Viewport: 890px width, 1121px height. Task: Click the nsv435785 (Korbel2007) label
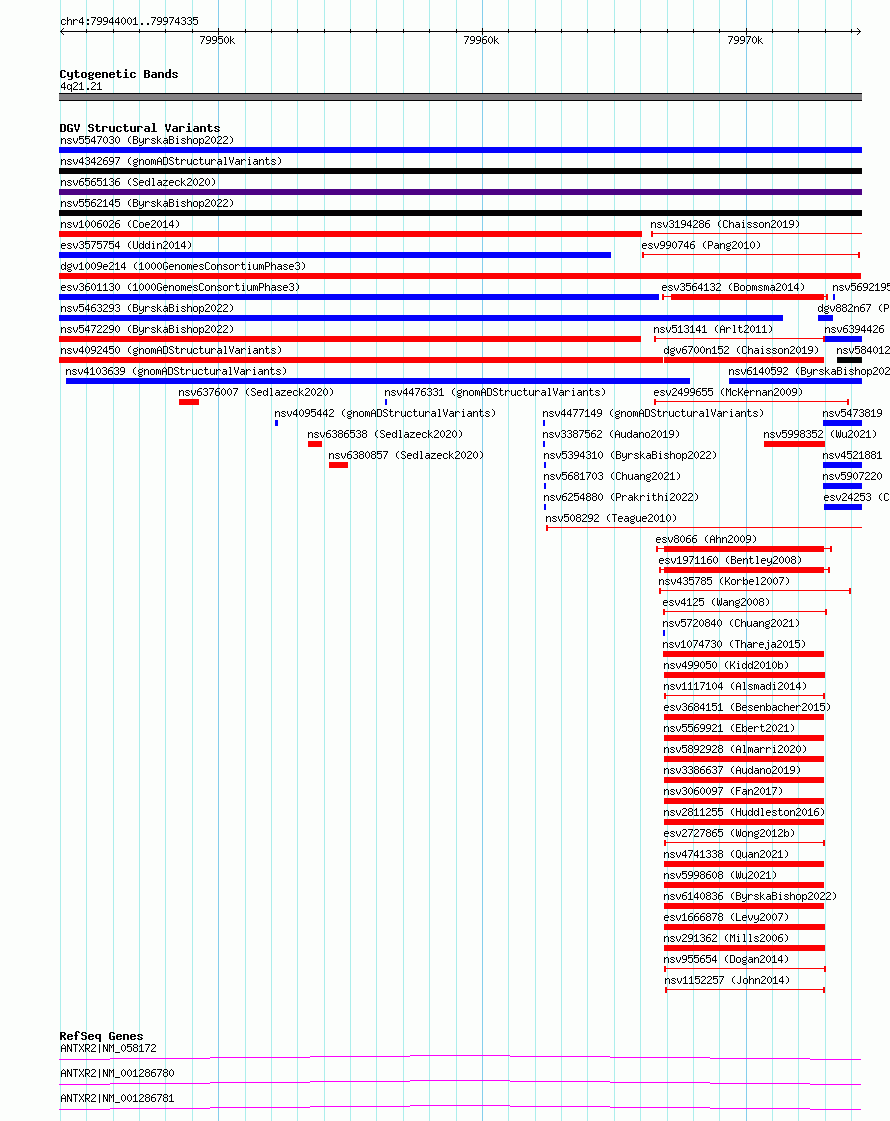pos(724,581)
